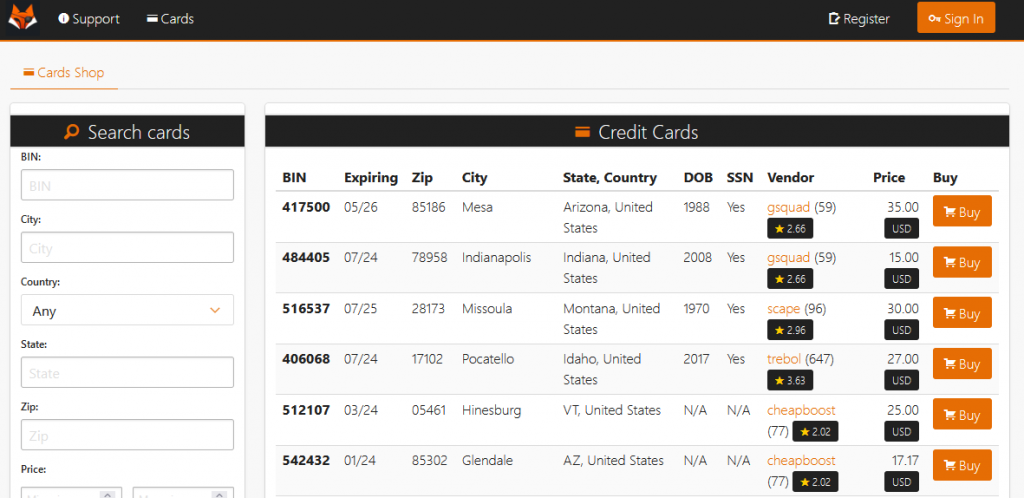
Task: Click the magnifier icon in Search cards header
Action: [x=72, y=132]
